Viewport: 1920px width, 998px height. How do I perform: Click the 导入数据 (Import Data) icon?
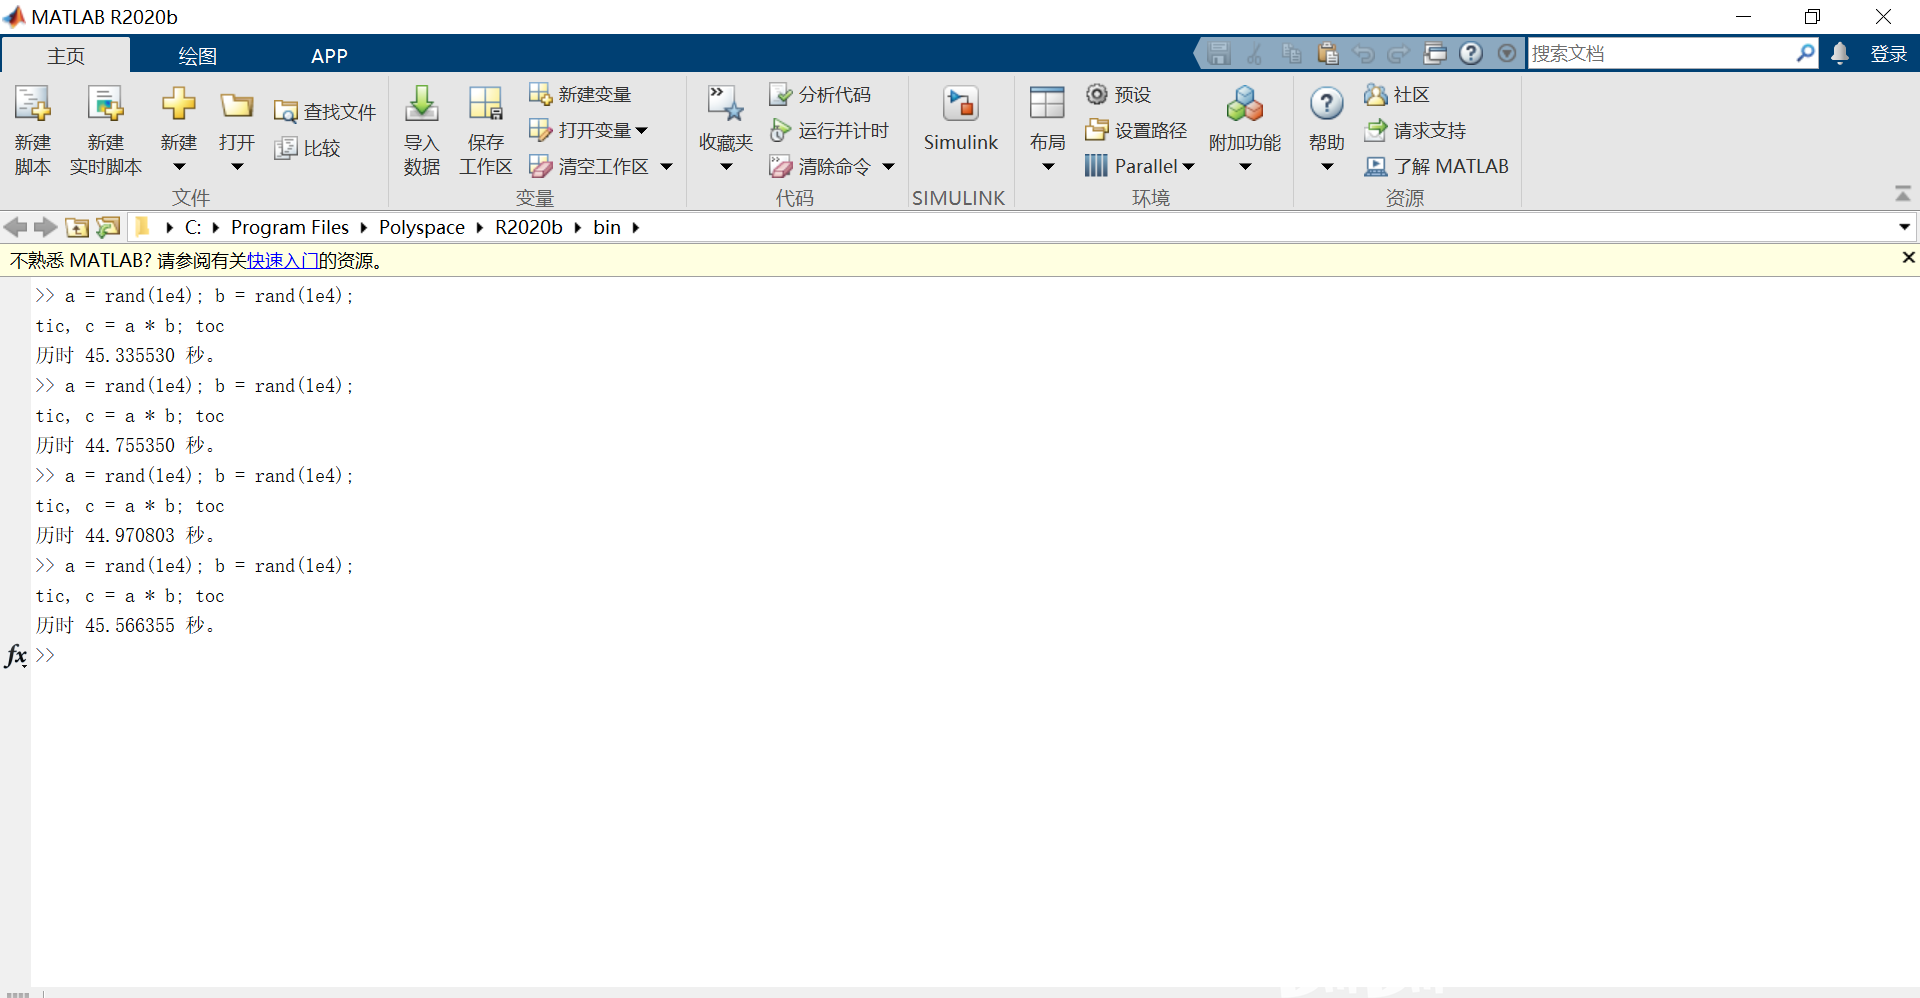point(421,104)
